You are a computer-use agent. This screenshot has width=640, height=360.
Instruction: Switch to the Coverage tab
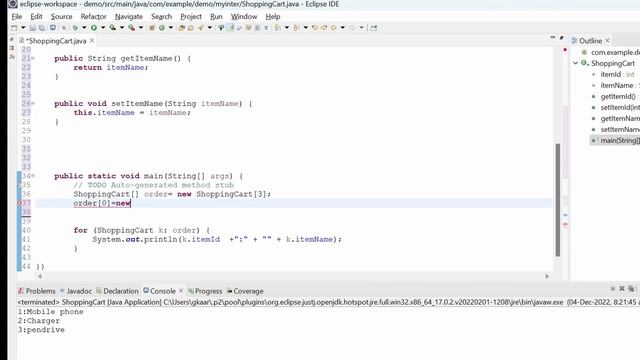pos(245,291)
